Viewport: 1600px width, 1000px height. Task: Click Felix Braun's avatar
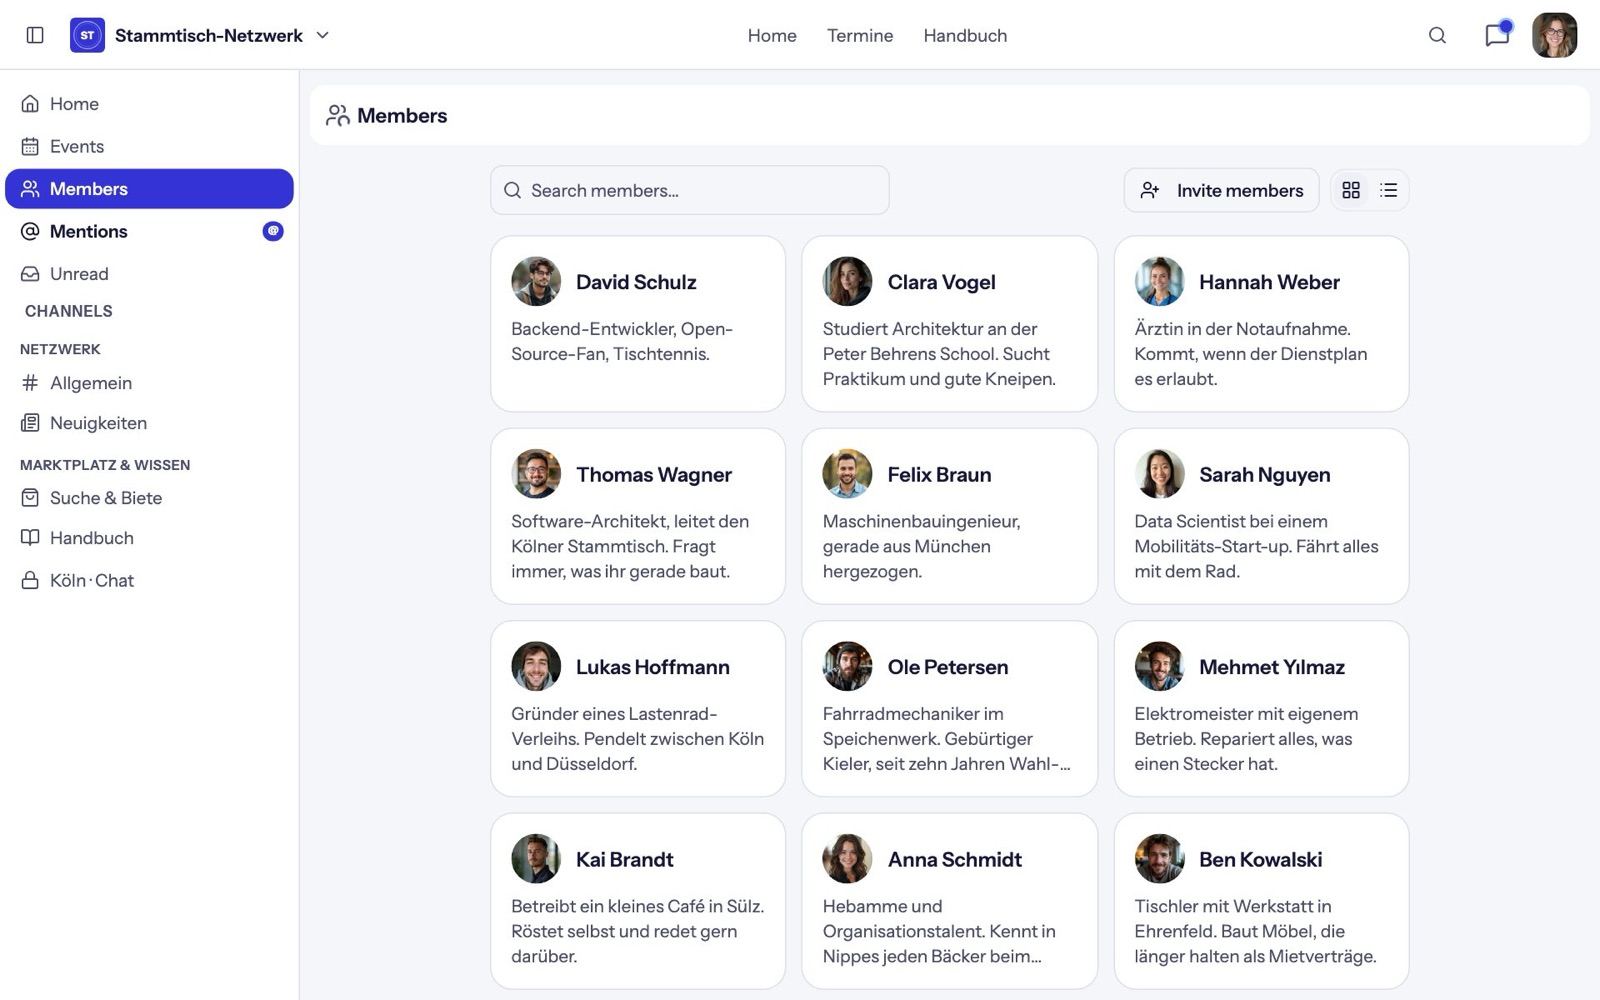(x=847, y=474)
